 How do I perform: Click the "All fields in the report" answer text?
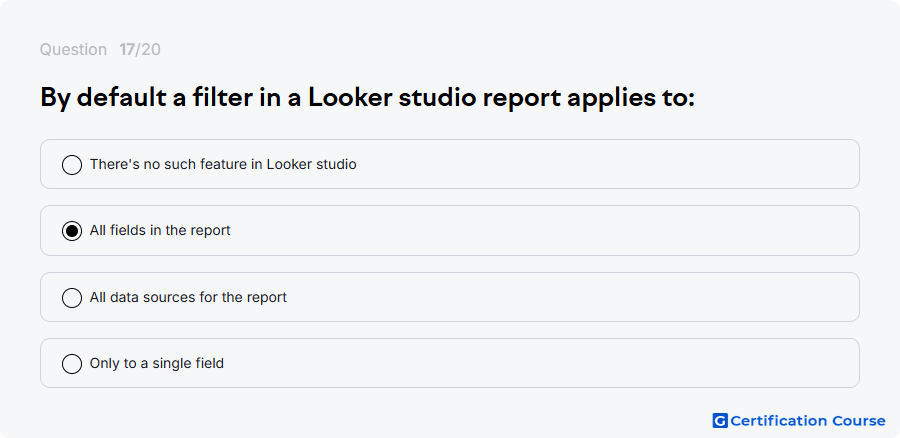point(160,230)
